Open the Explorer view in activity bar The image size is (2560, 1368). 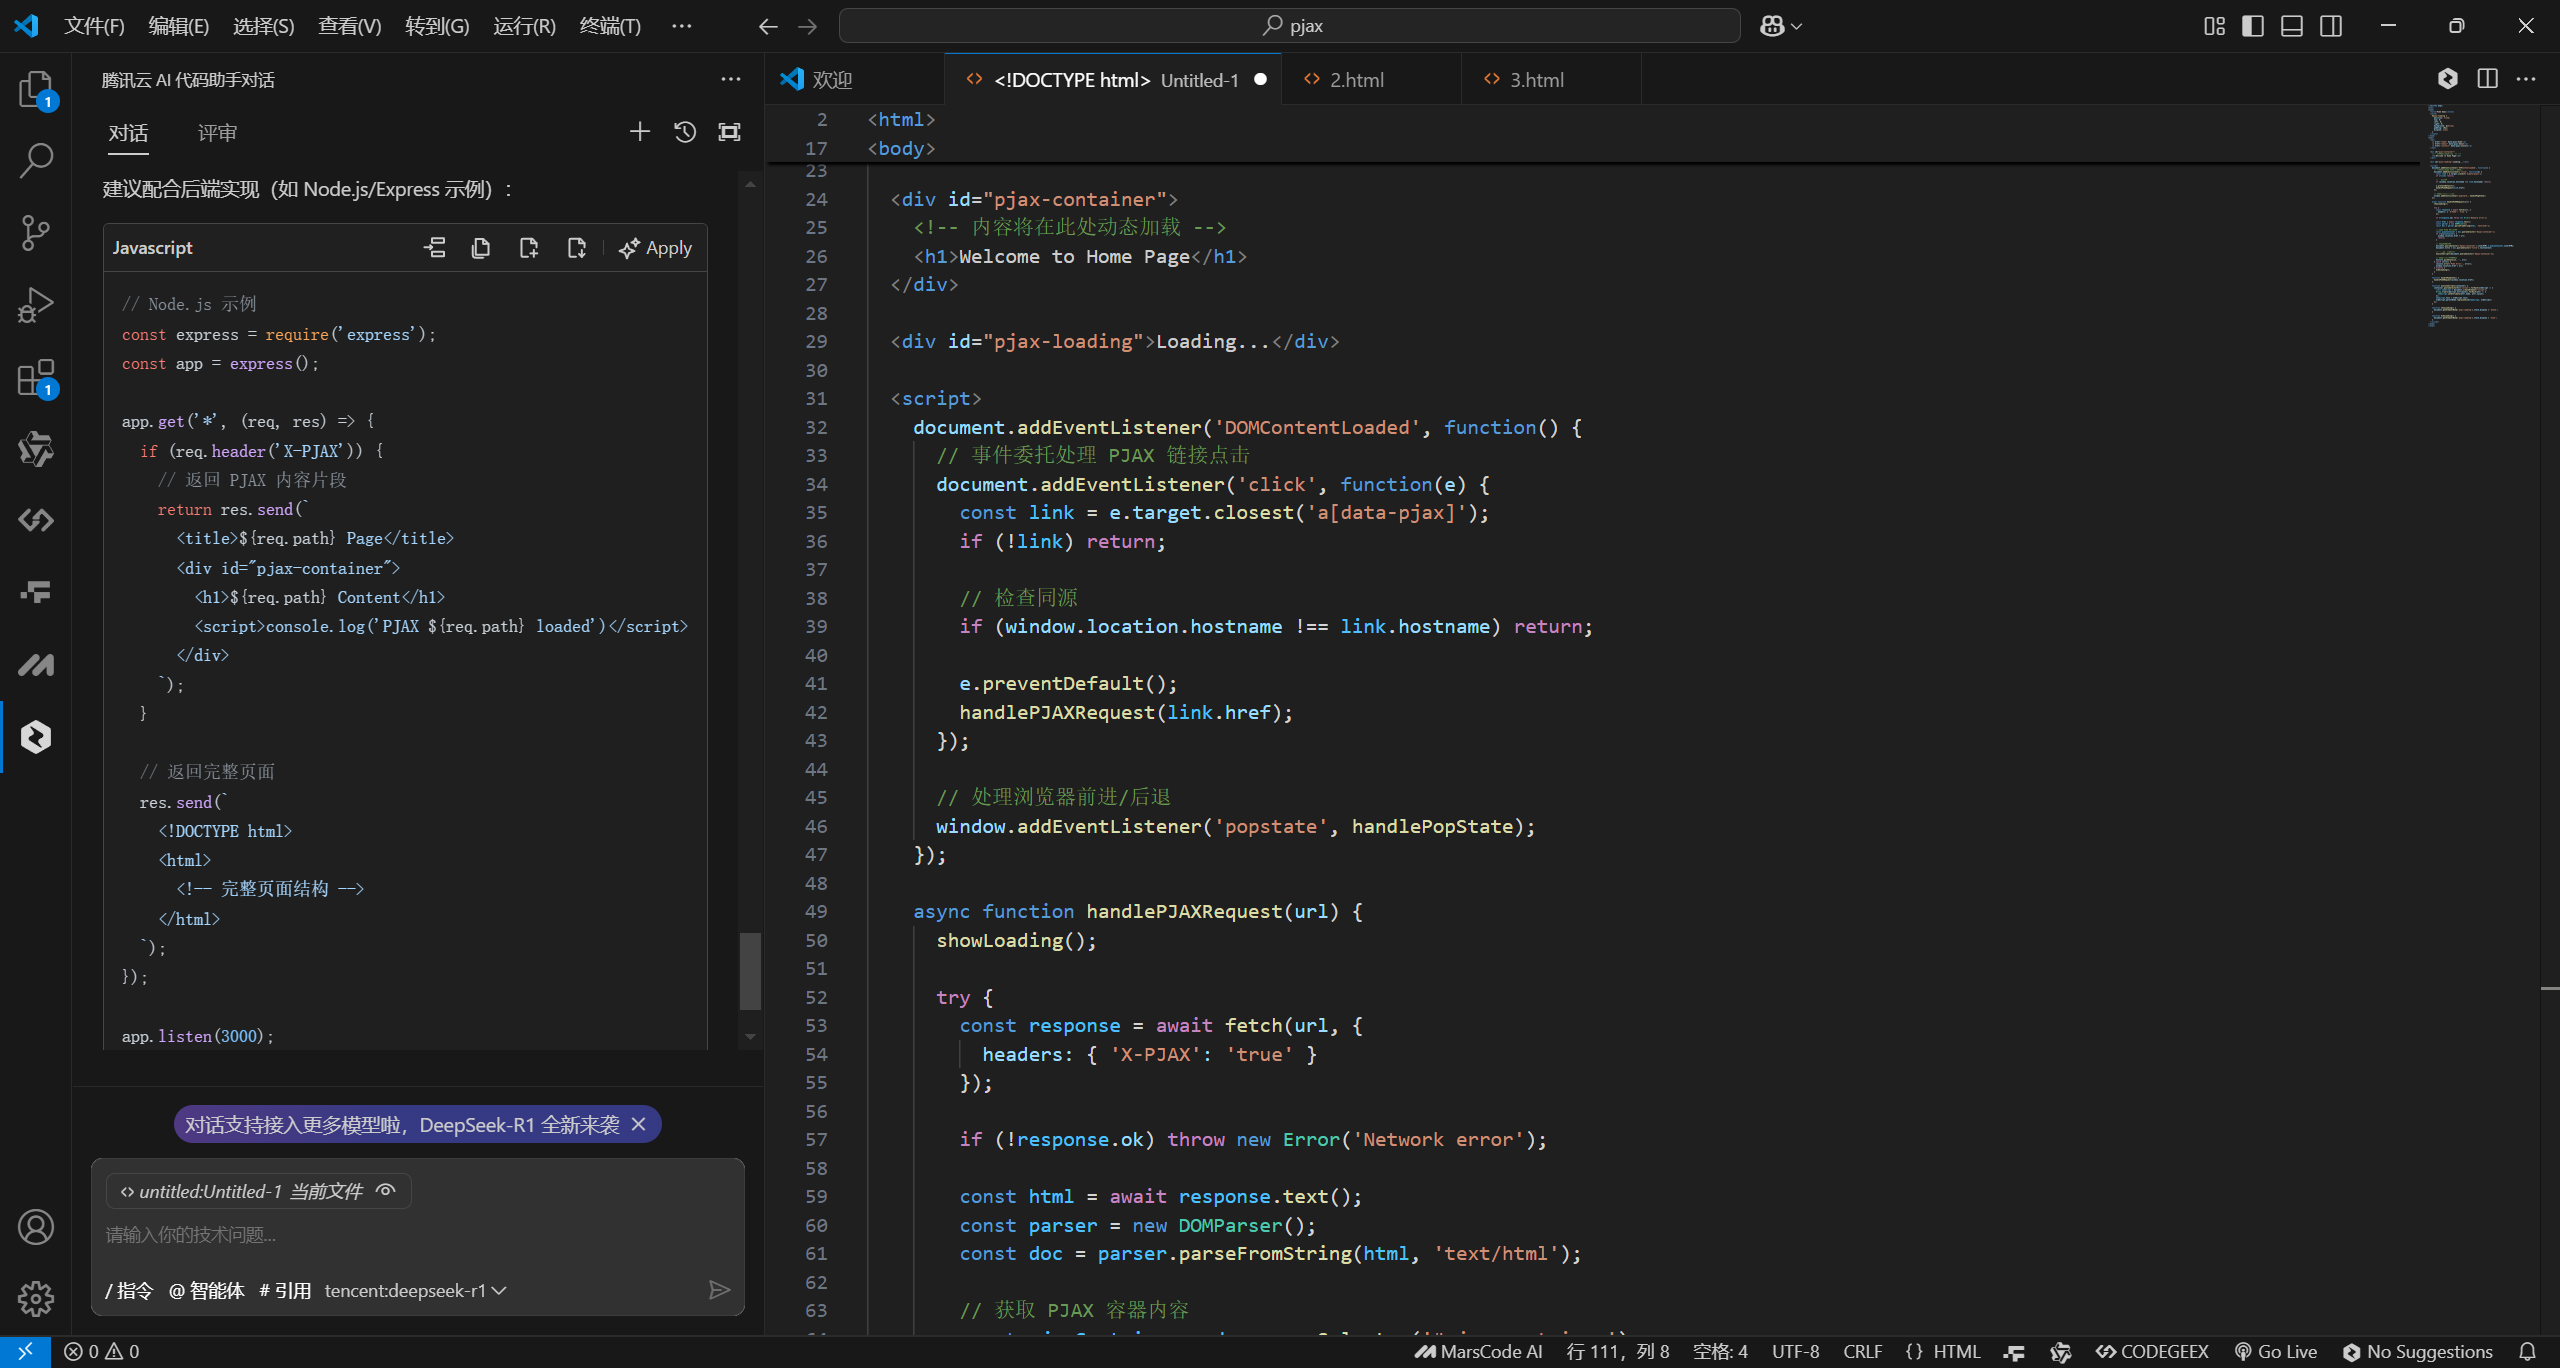point(36,90)
